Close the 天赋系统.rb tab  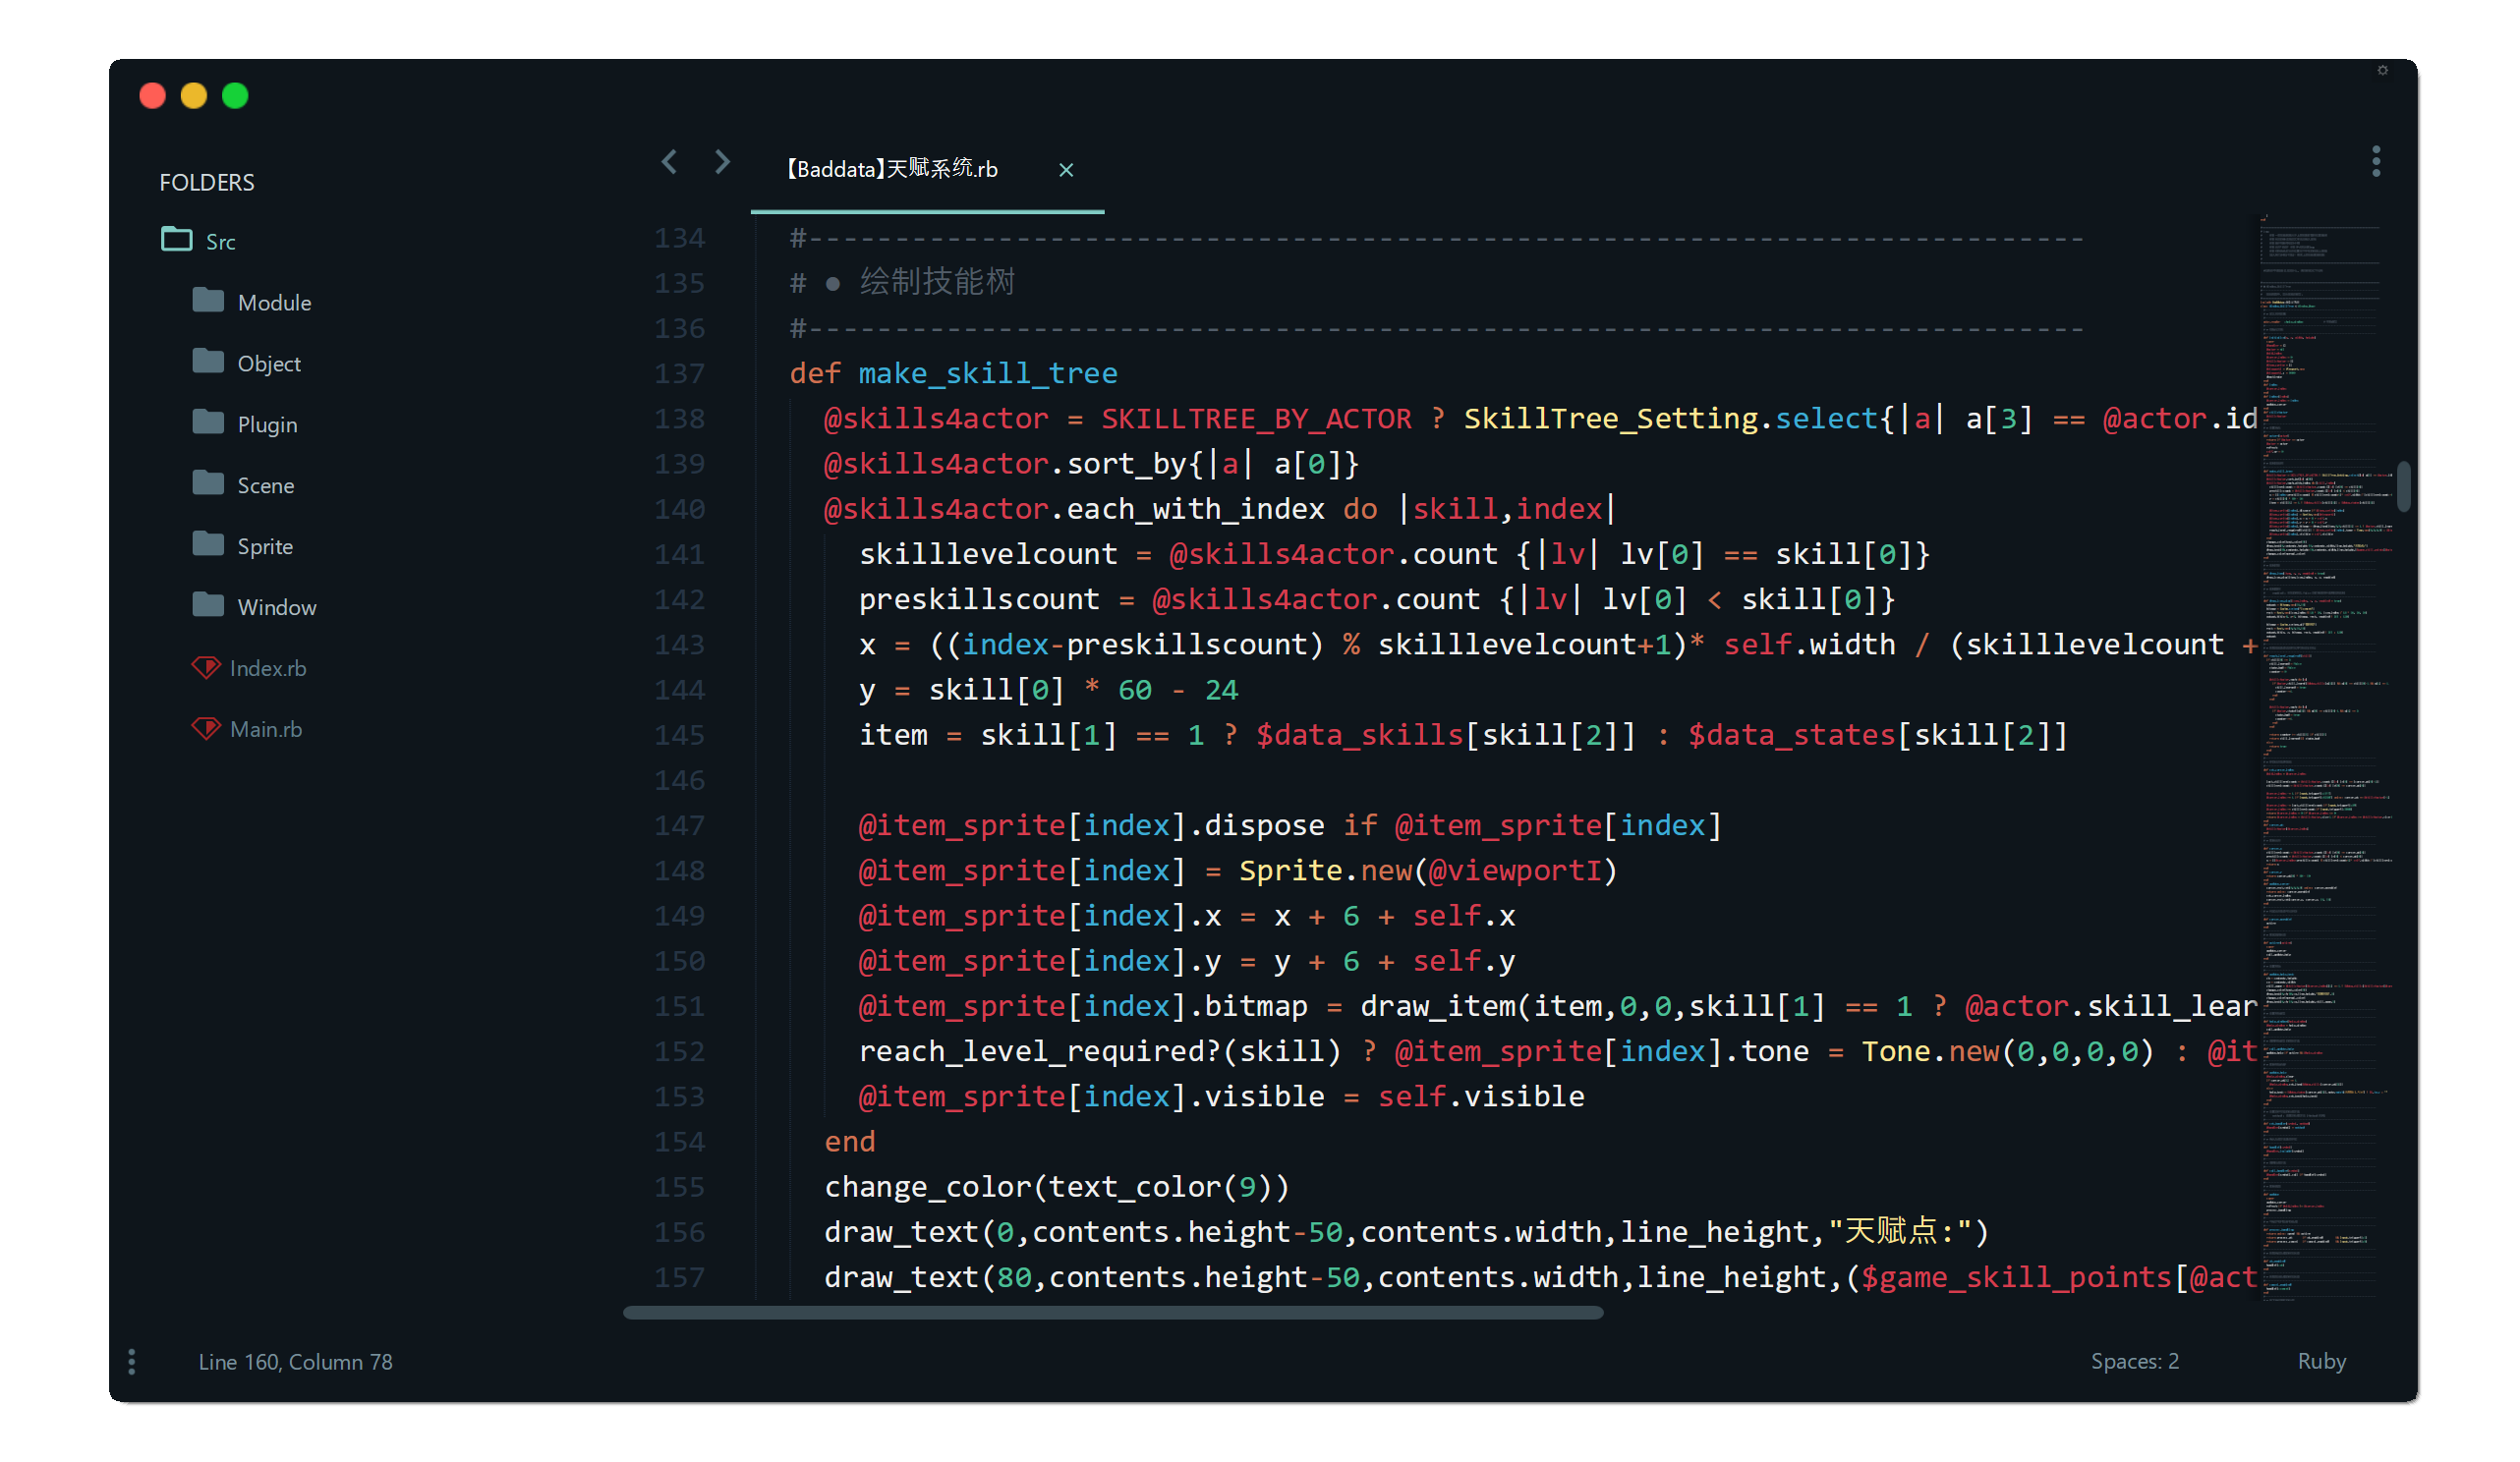pyautogui.click(x=1066, y=170)
